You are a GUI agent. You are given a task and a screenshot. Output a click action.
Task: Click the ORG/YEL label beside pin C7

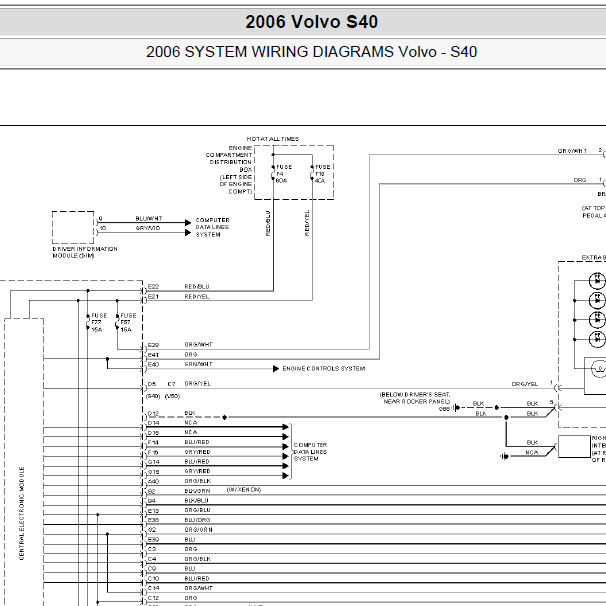click(x=197, y=384)
